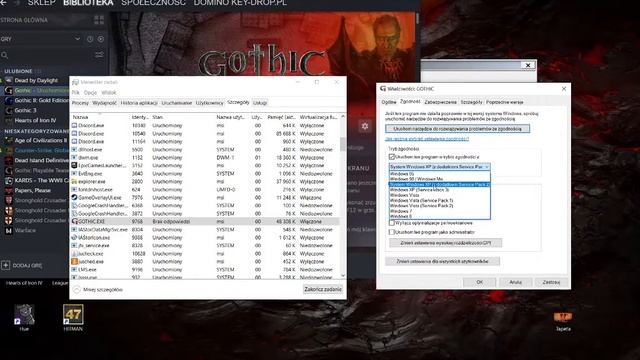Select the Dead by Daylight game icon

click(9, 80)
